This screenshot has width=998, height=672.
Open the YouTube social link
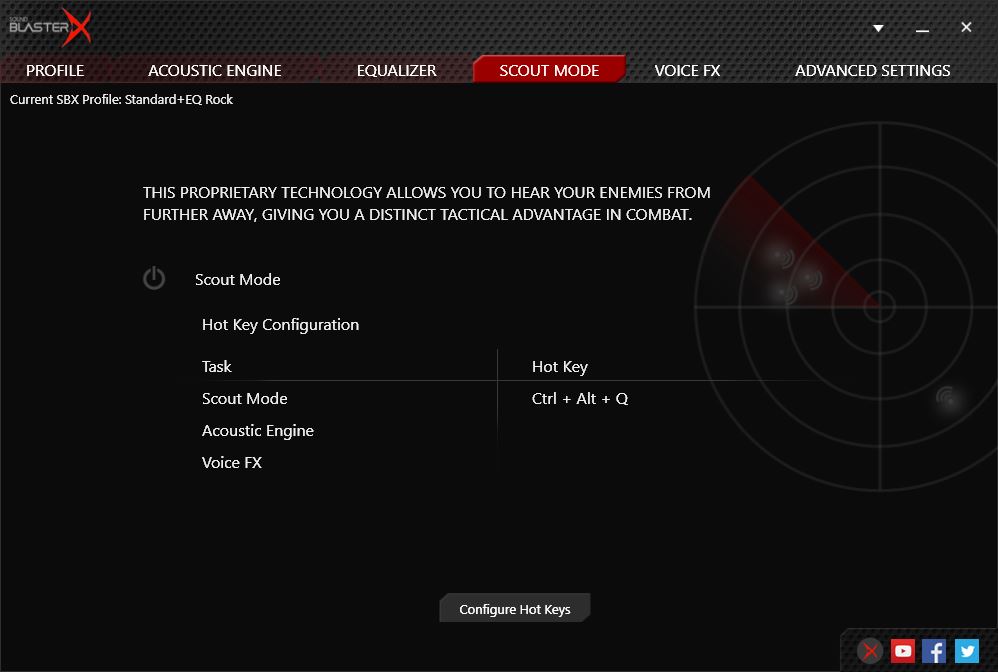[903, 651]
